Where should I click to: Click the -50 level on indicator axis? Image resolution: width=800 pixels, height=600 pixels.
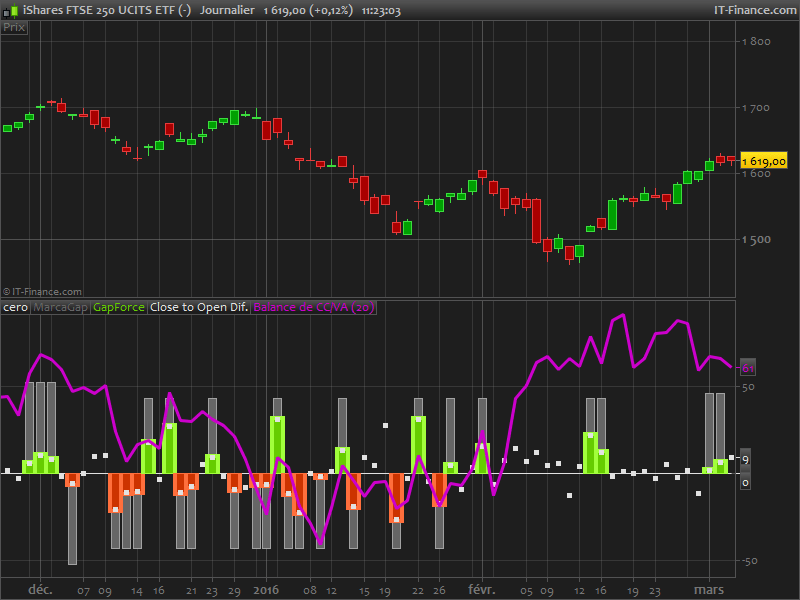click(x=749, y=561)
